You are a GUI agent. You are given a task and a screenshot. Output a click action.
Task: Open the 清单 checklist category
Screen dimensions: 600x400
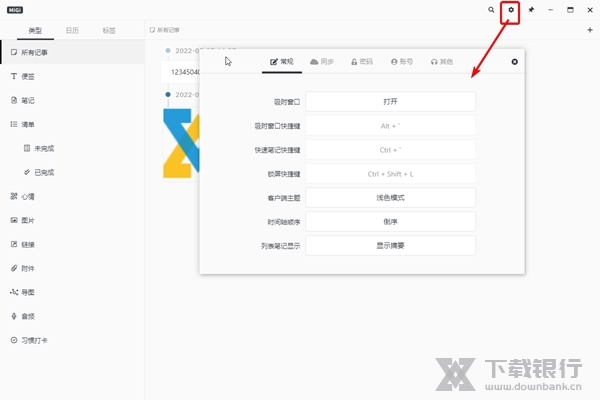(72, 124)
